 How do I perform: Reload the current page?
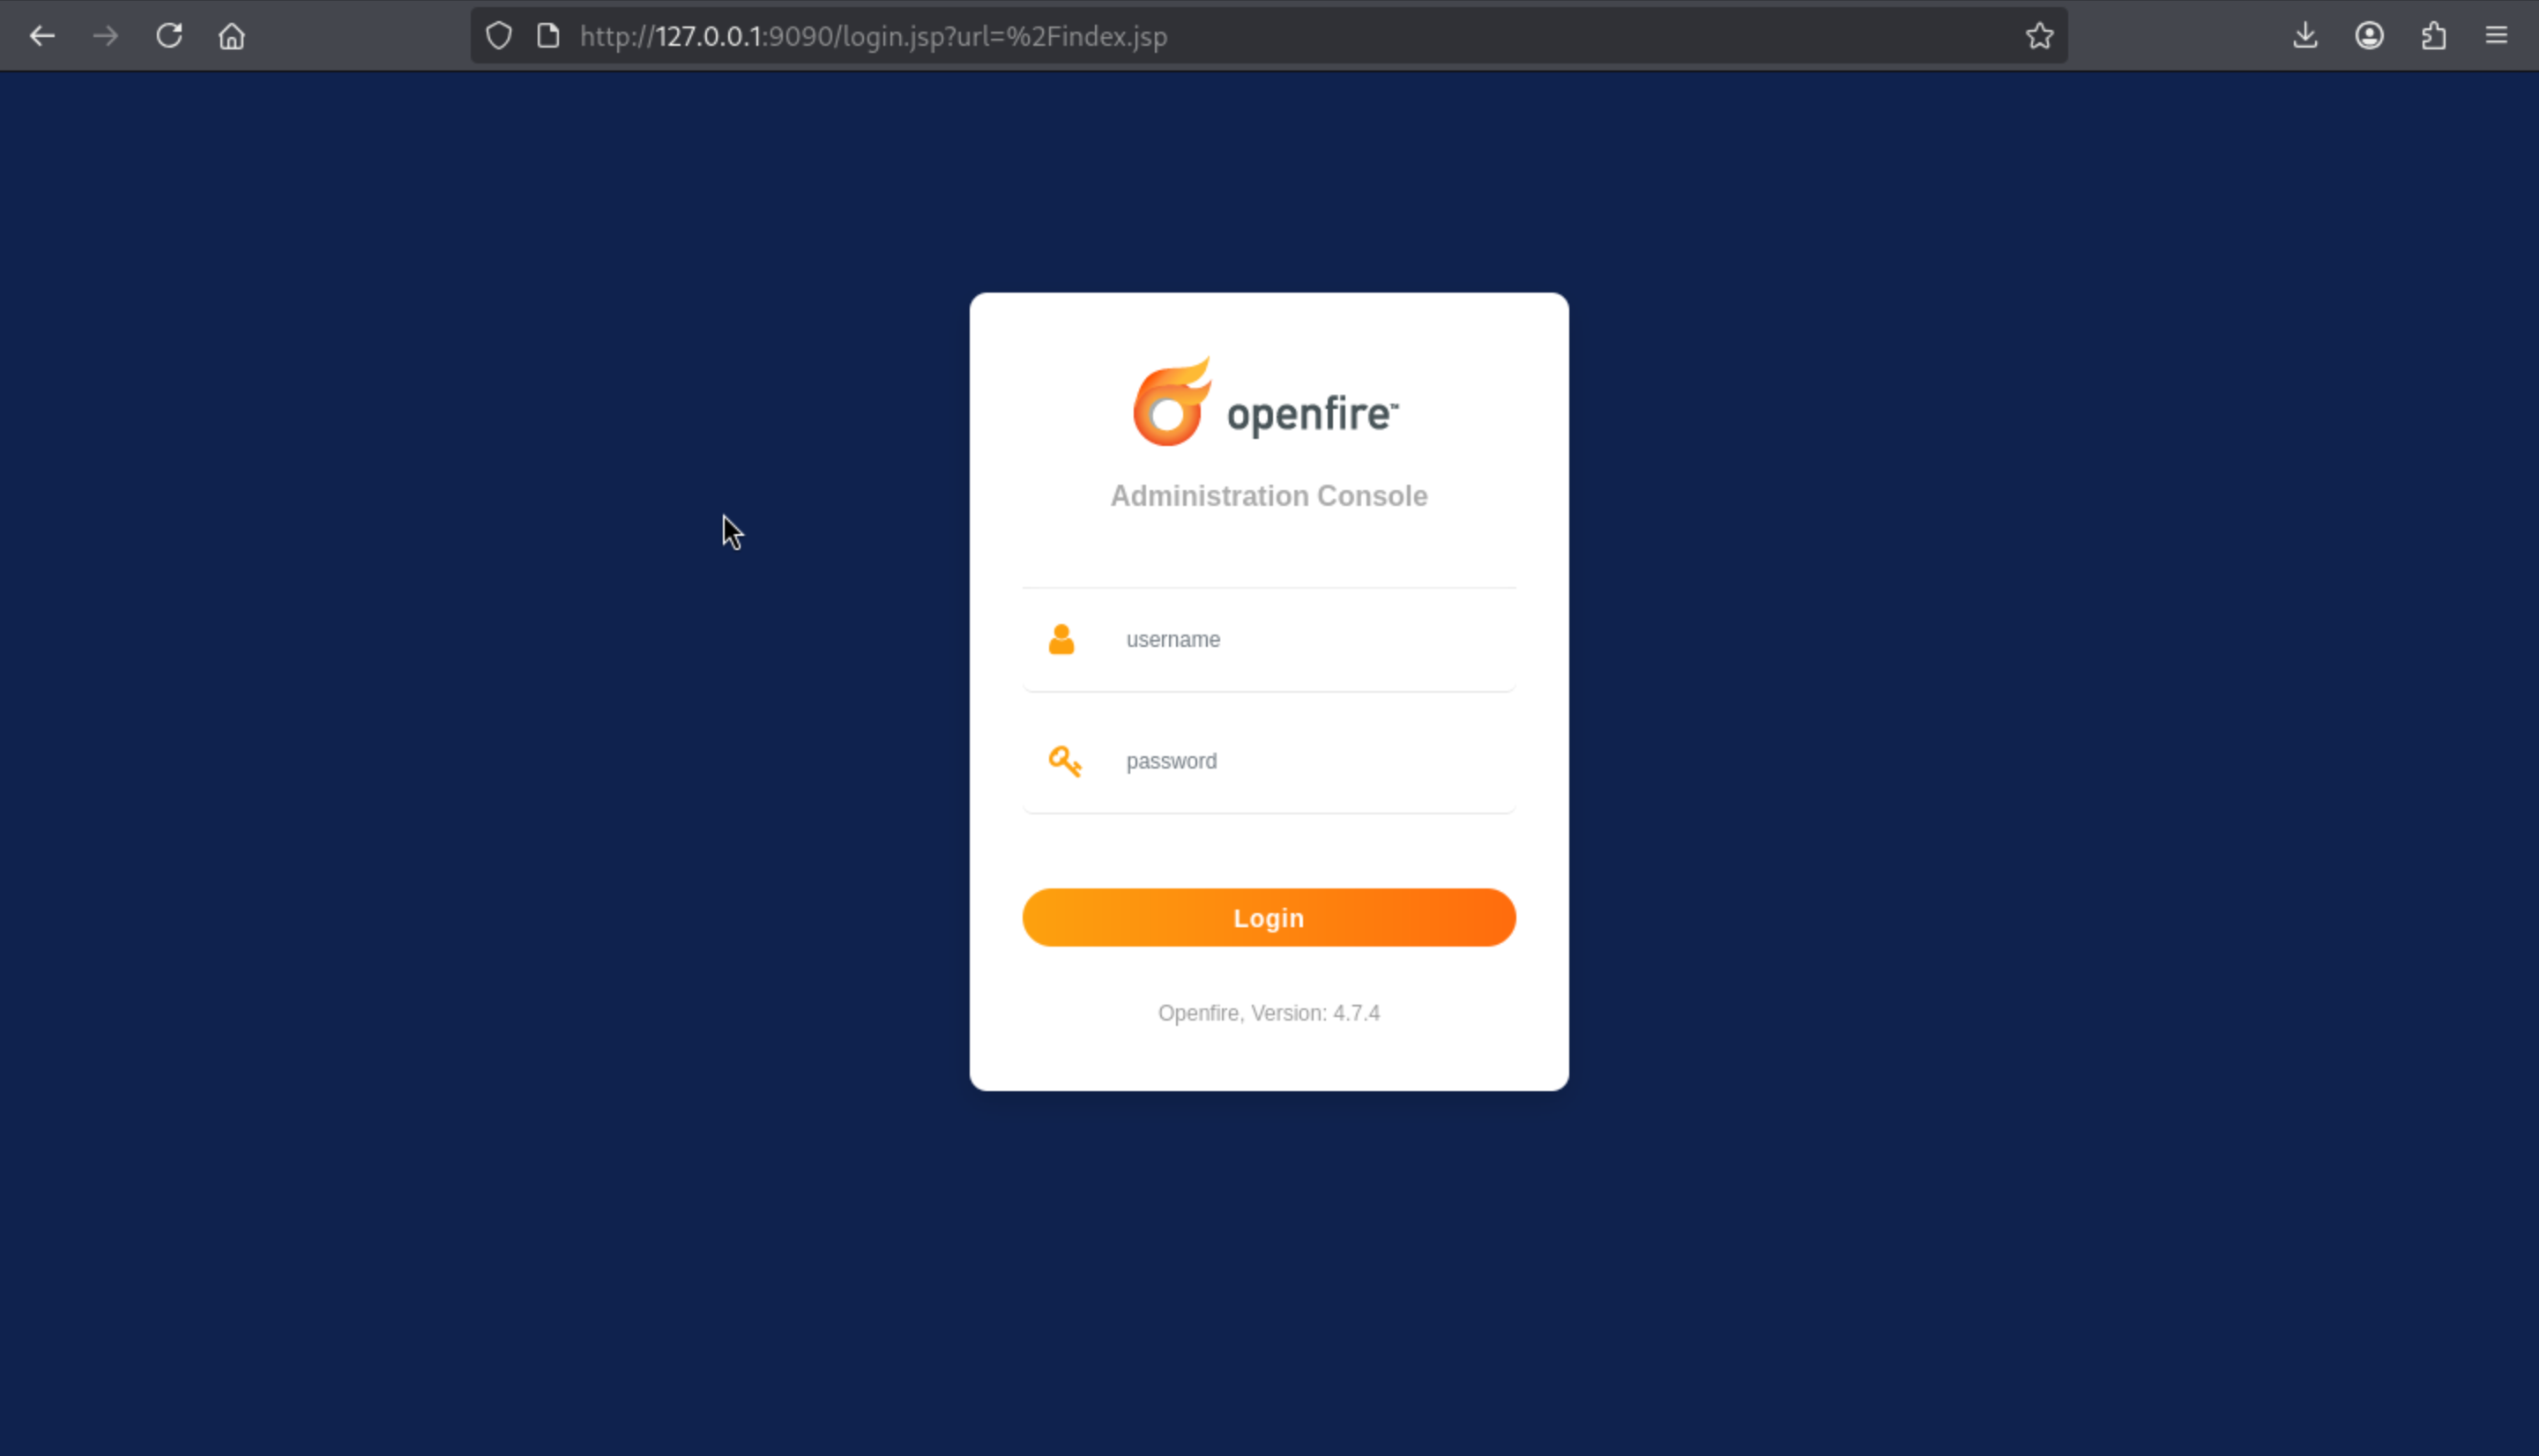point(169,36)
